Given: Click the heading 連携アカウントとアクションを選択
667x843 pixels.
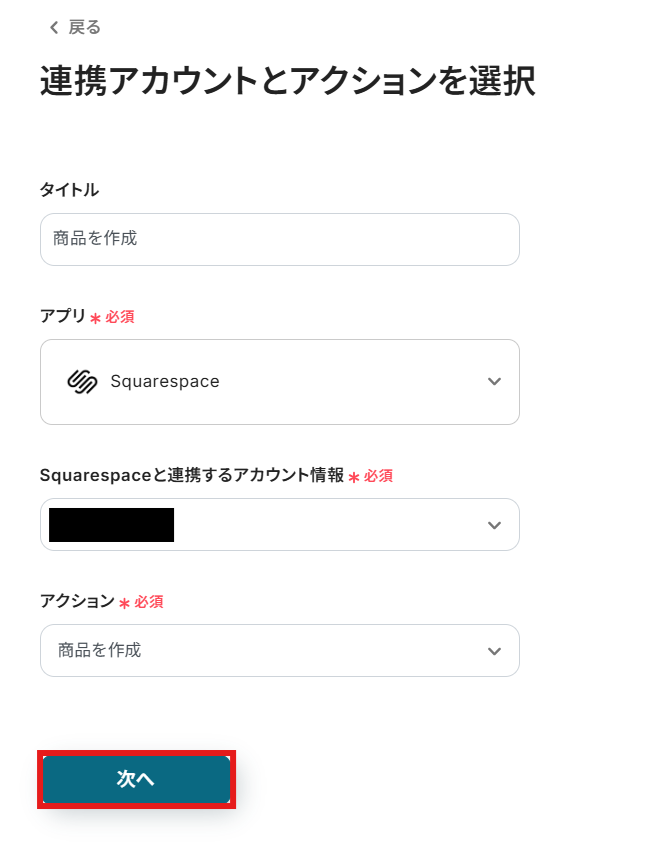Looking at the screenshot, I should tap(288, 82).
